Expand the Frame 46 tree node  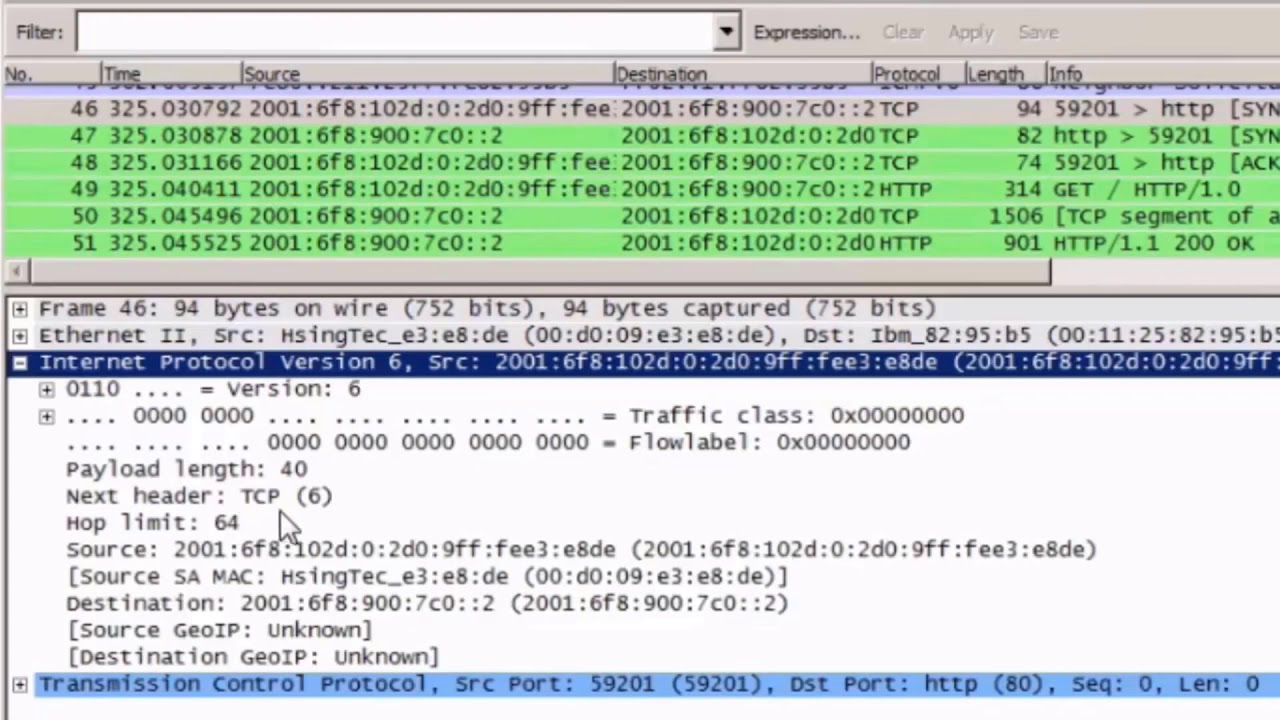pyautogui.click(x=19, y=309)
